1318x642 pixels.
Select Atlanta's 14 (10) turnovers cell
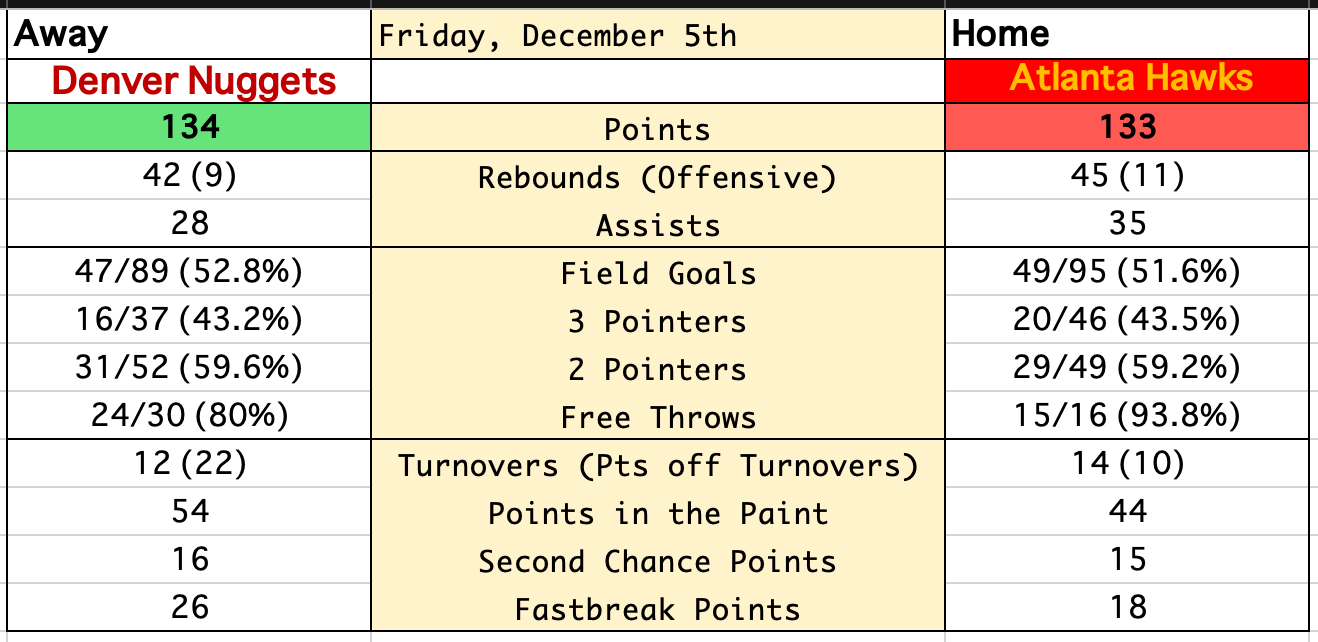tap(1126, 464)
